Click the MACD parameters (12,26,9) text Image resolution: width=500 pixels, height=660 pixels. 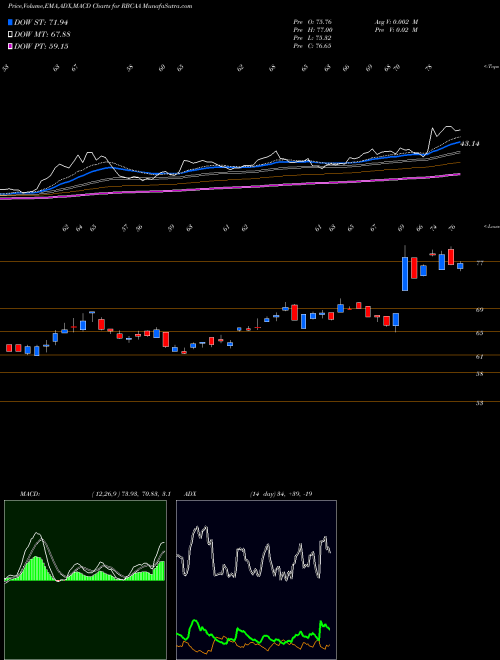(130, 494)
